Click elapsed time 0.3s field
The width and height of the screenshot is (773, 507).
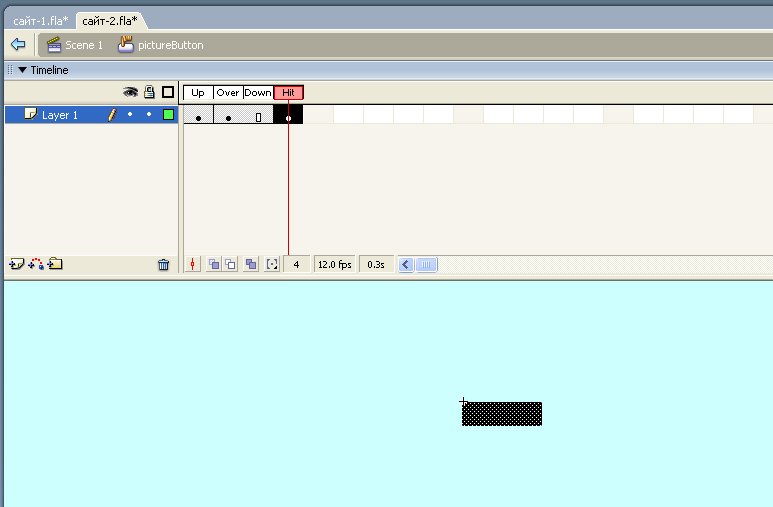(376, 264)
